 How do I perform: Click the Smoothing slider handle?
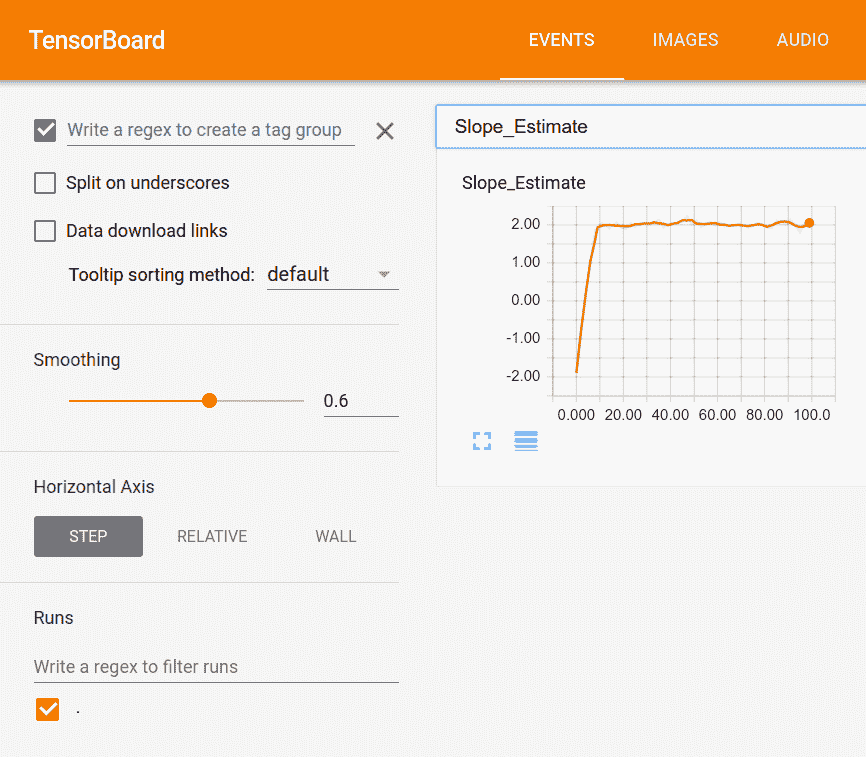(209, 401)
